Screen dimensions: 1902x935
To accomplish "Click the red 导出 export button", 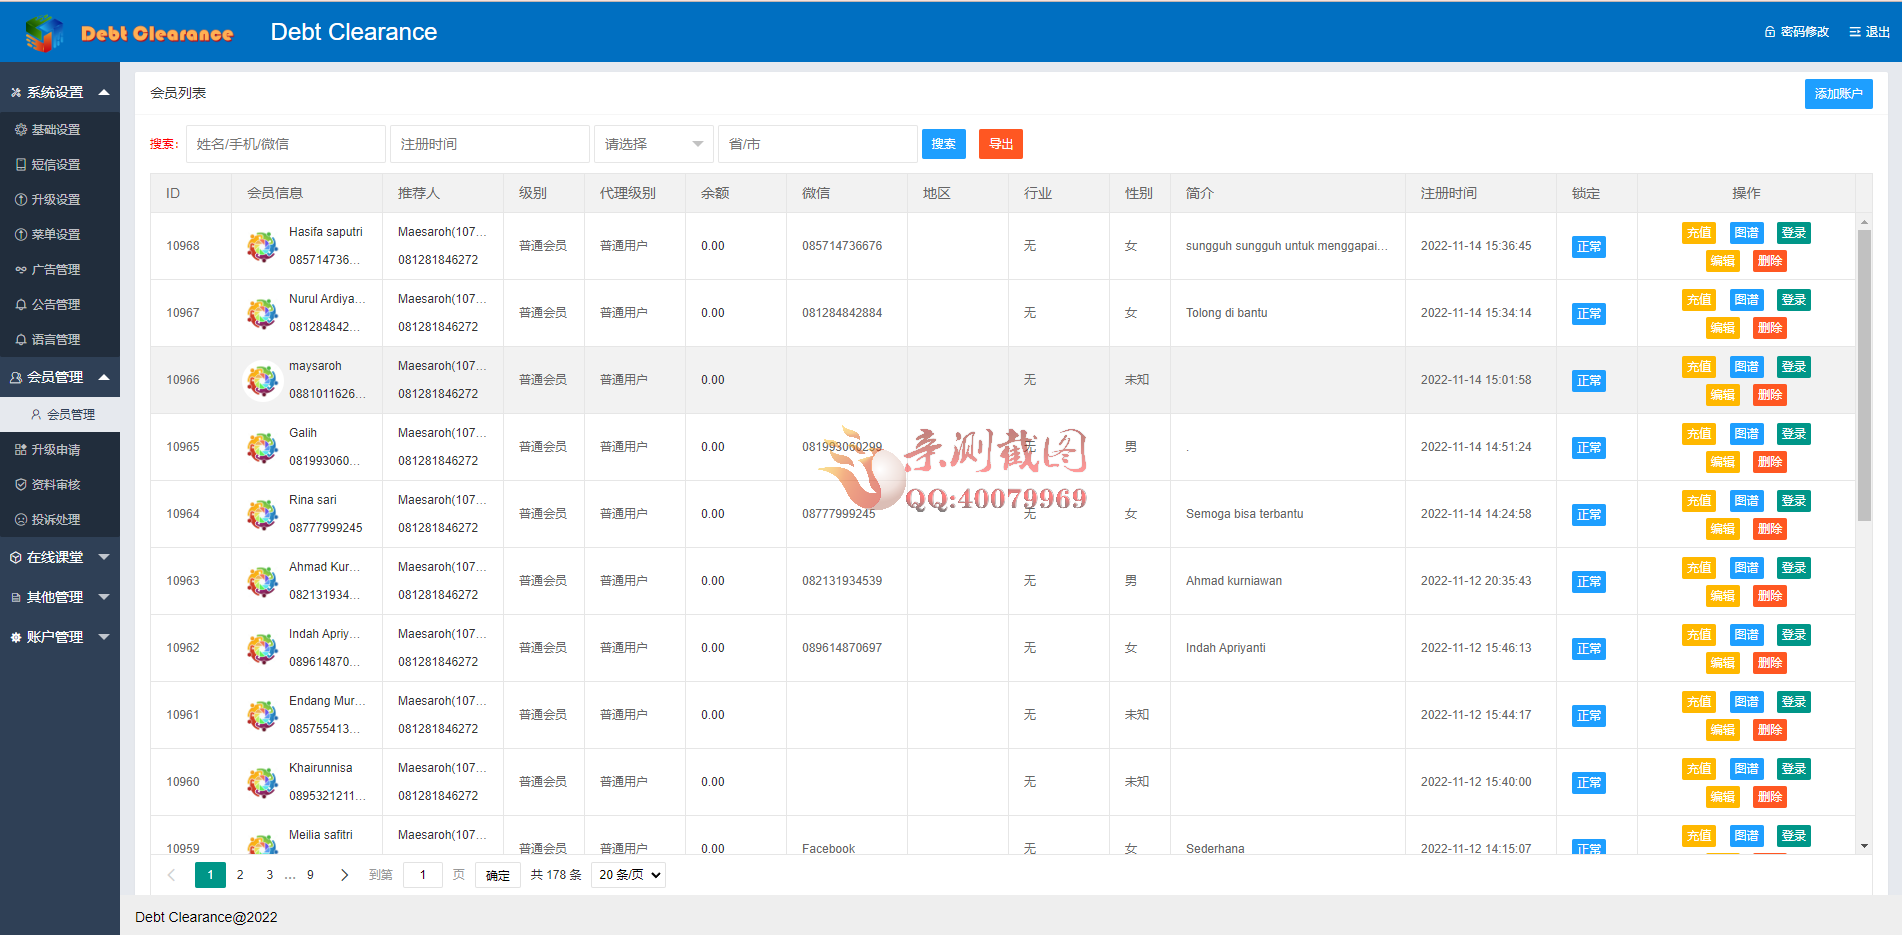I will pos(1000,143).
